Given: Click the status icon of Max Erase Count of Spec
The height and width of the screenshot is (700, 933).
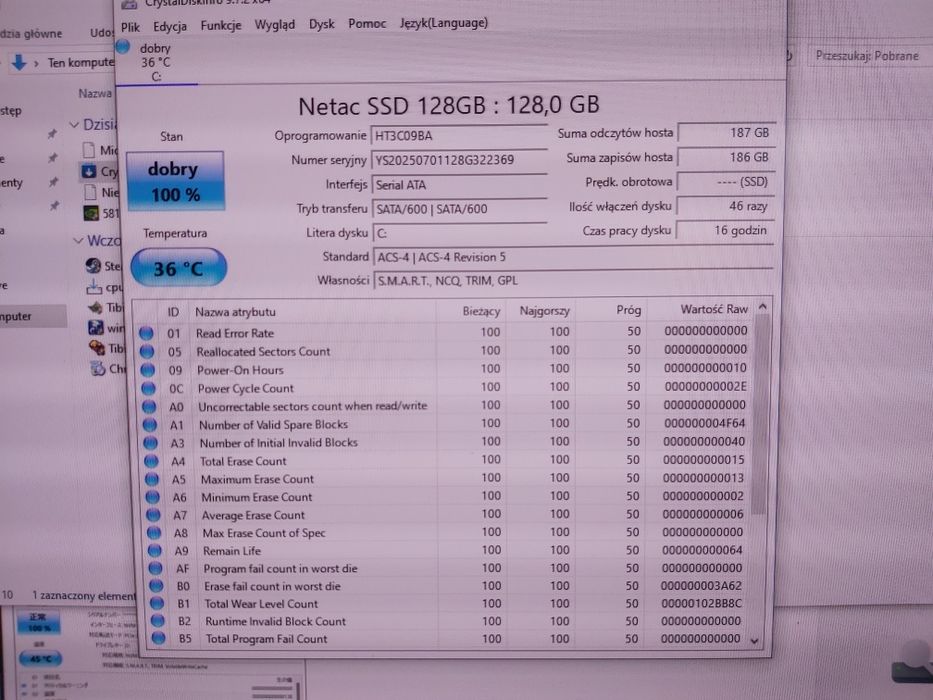Looking at the screenshot, I should (x=154, y=533).
